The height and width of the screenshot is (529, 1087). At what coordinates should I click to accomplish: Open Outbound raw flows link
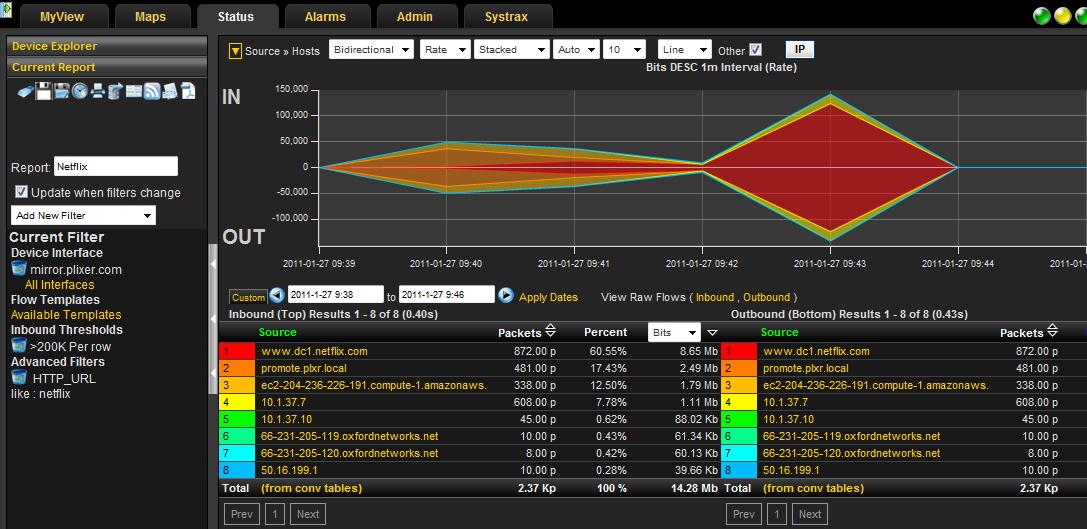[x=767, y=297]
